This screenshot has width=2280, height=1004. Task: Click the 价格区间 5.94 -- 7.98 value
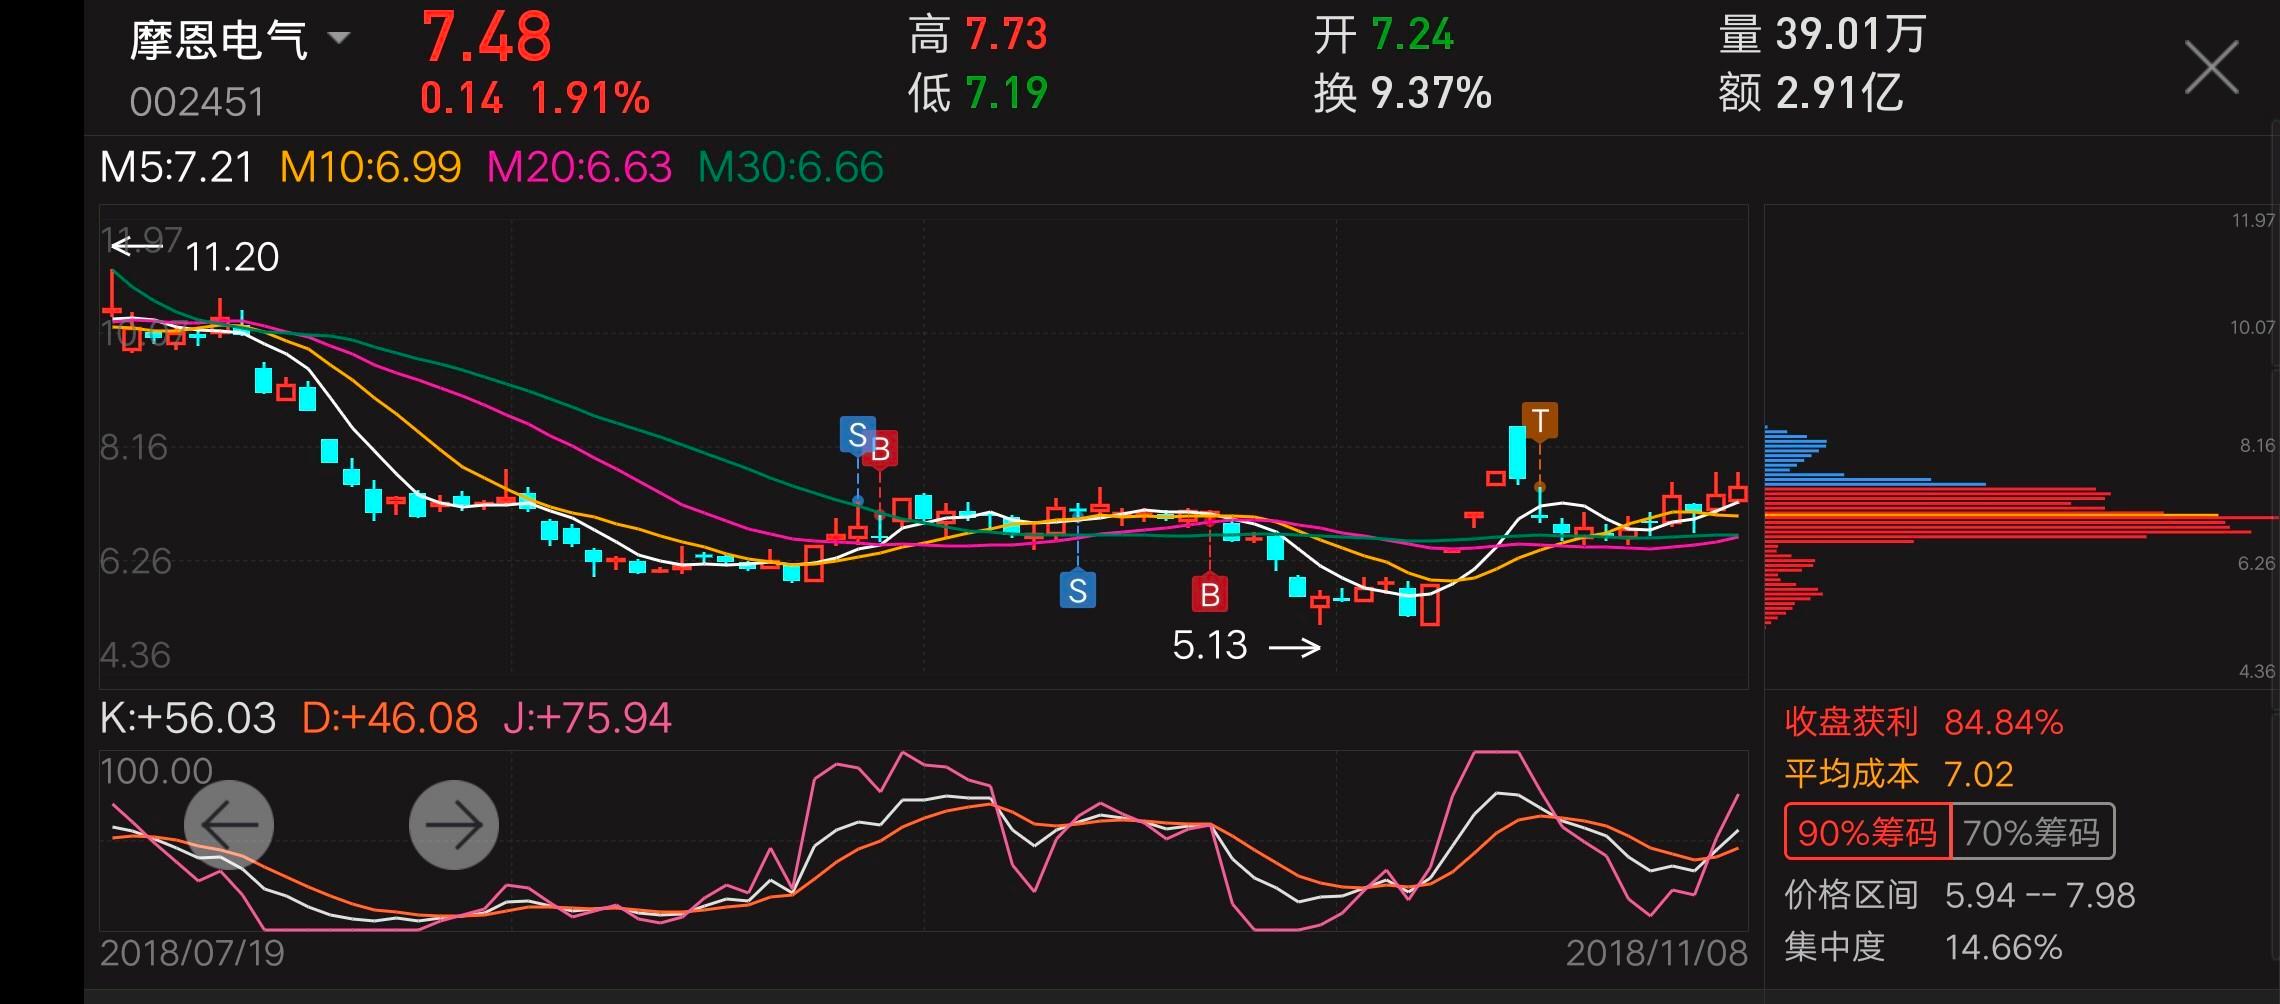tap(2039, 895)
